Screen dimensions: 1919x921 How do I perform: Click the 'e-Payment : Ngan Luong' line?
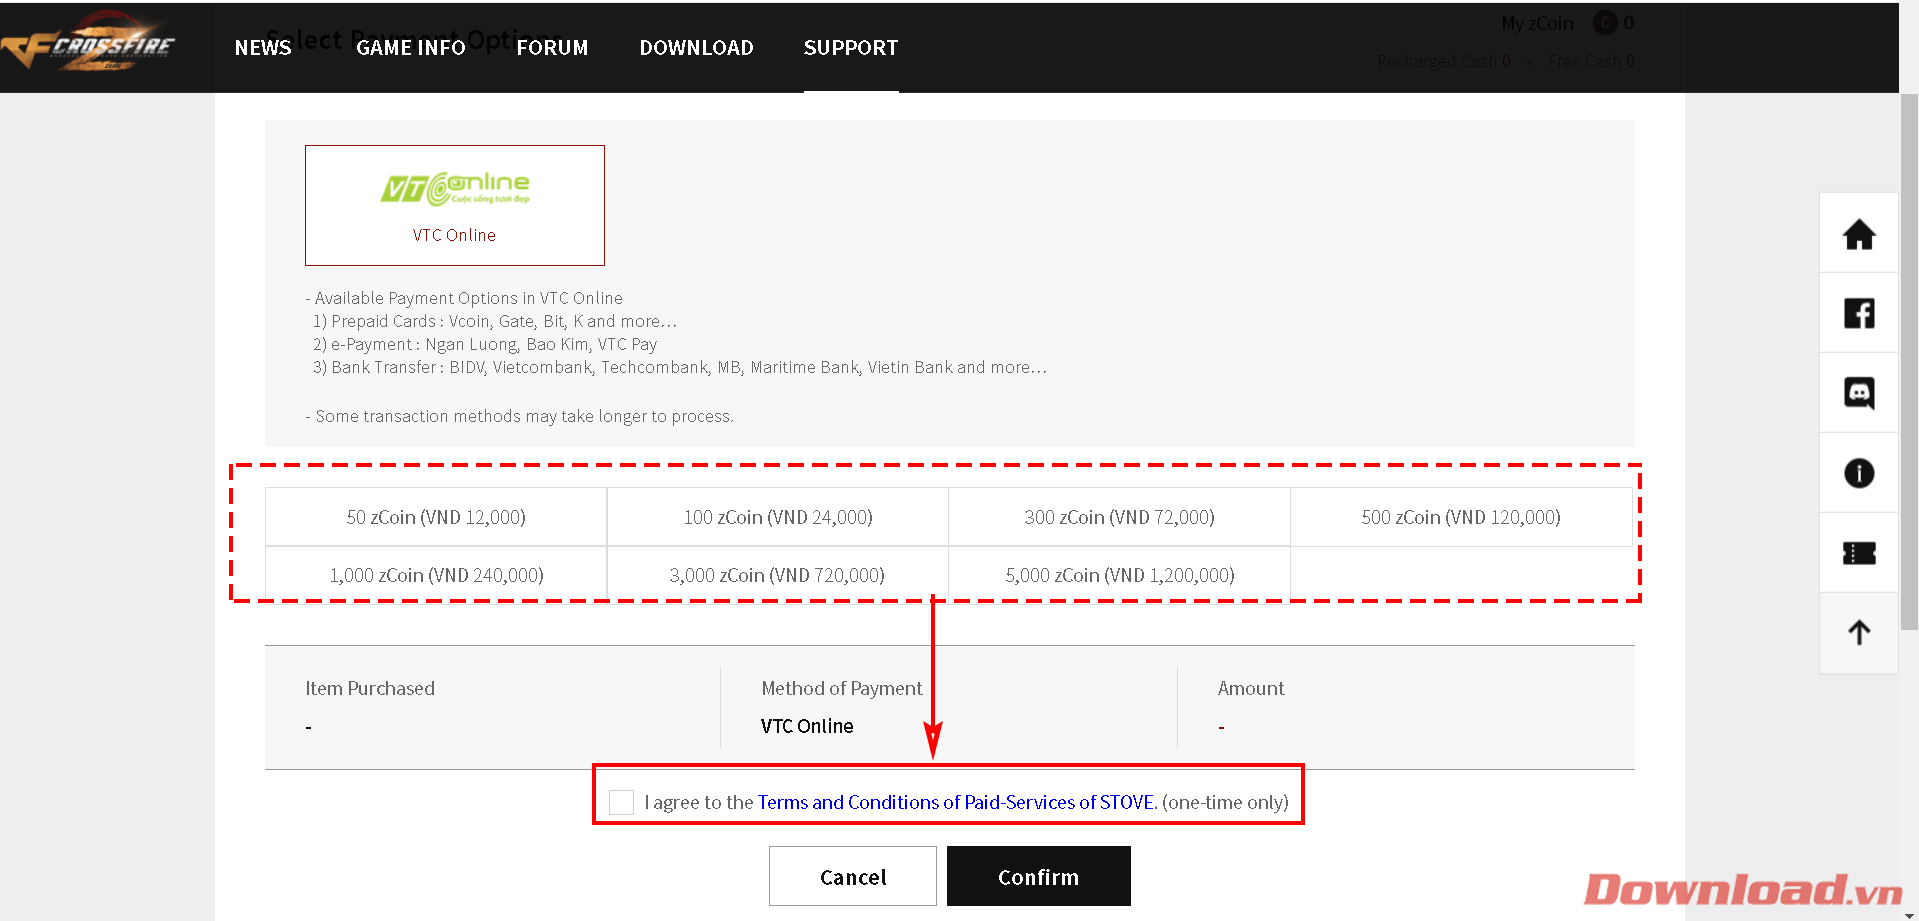coord(485,344)
